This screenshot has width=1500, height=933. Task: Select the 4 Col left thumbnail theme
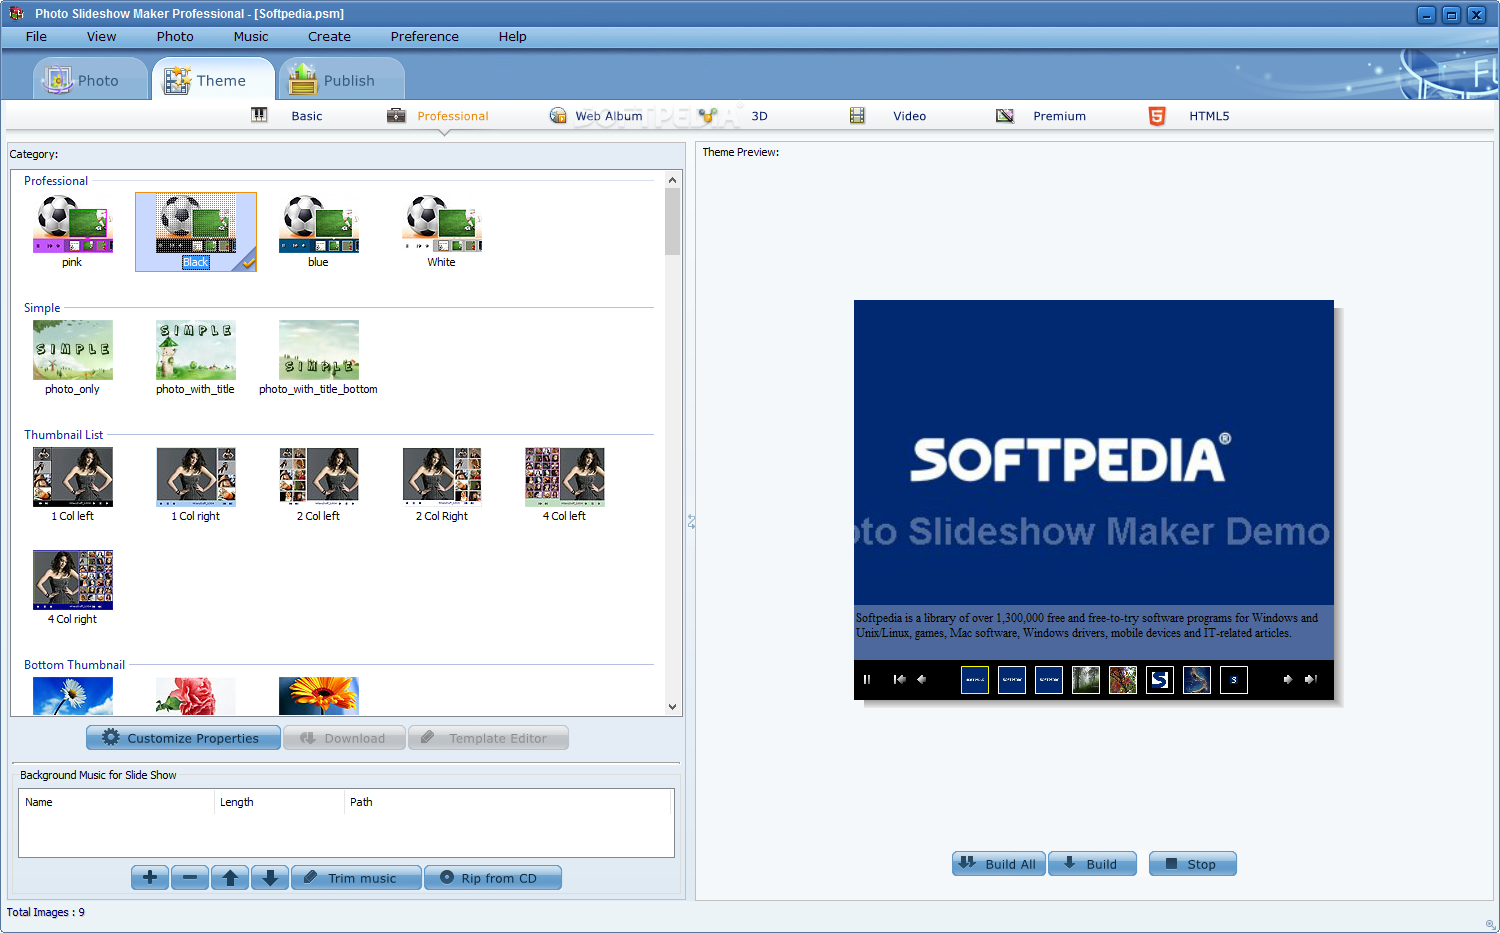[x=564, y=477]
